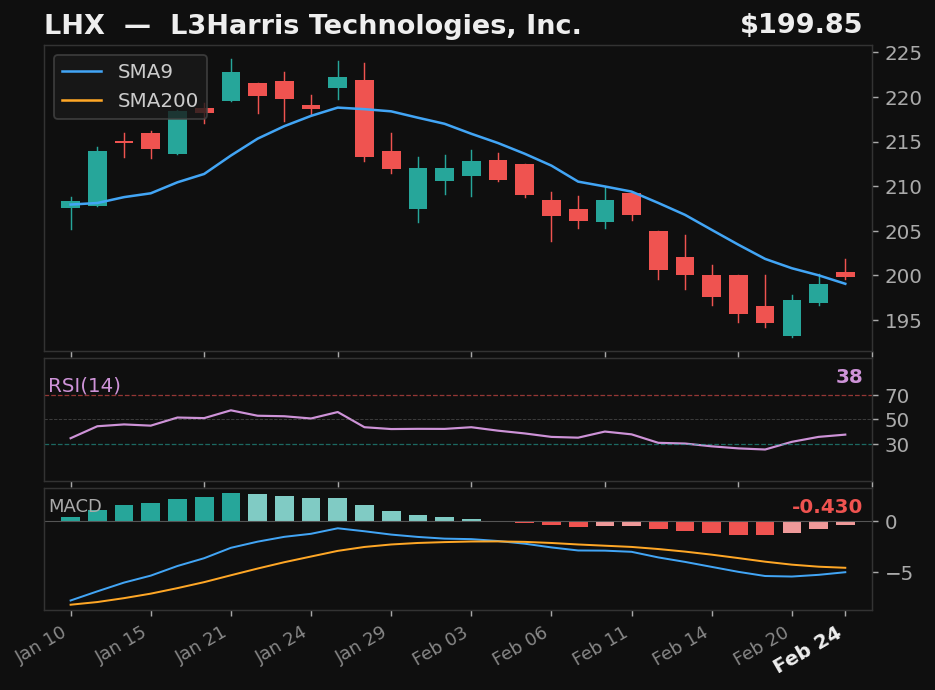Click the 215 price axis label

[x=903, y=143]
